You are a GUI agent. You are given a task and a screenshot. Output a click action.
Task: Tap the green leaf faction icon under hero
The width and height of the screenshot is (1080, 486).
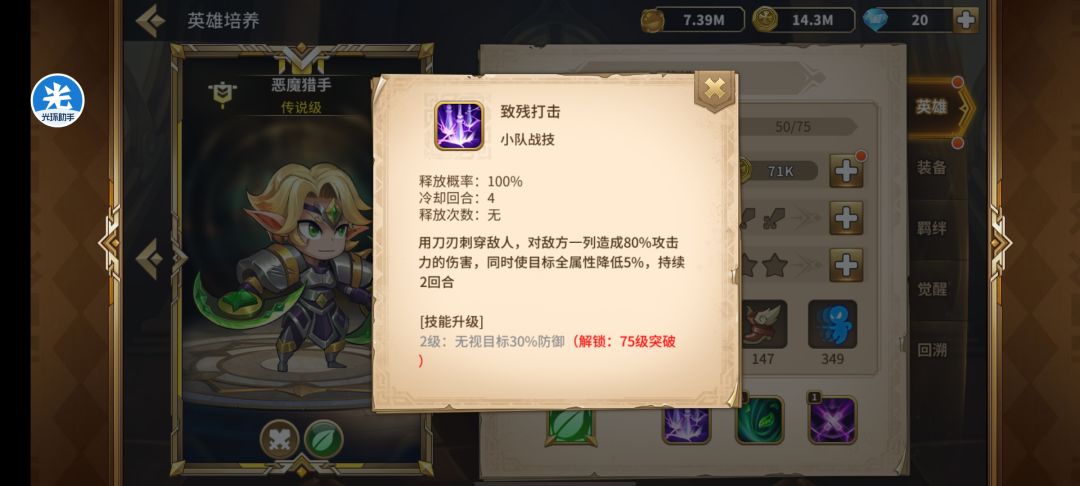point(324,439)
